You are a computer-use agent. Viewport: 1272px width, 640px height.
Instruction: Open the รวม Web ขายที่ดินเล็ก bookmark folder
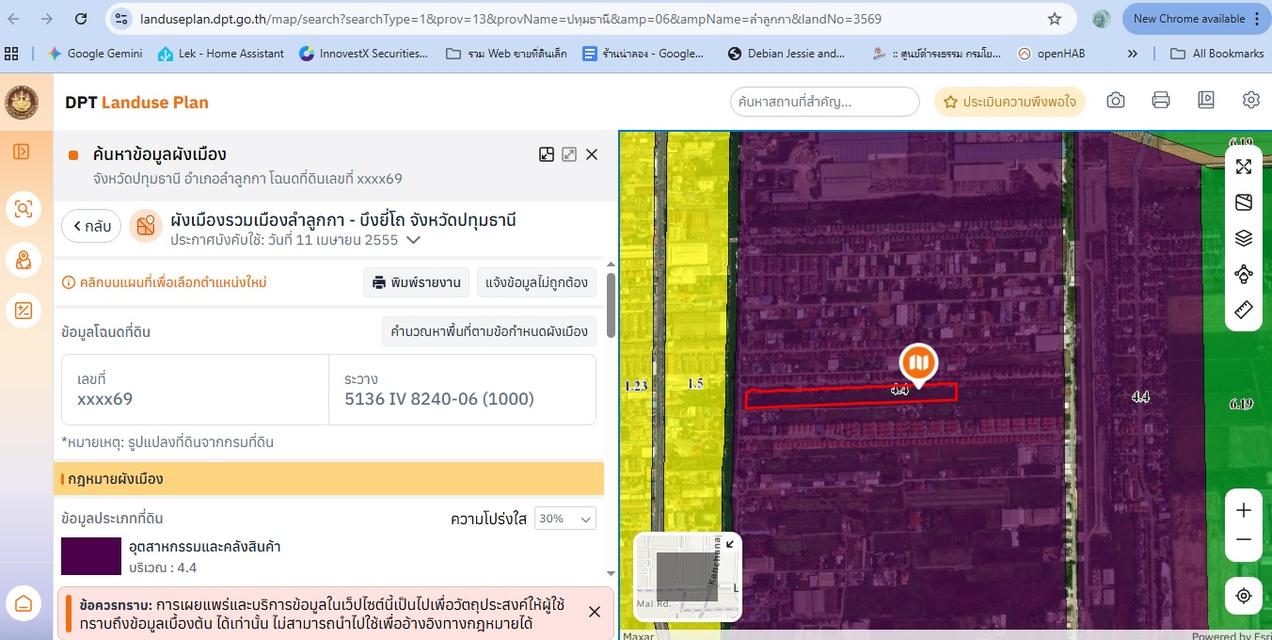[507, 53]
